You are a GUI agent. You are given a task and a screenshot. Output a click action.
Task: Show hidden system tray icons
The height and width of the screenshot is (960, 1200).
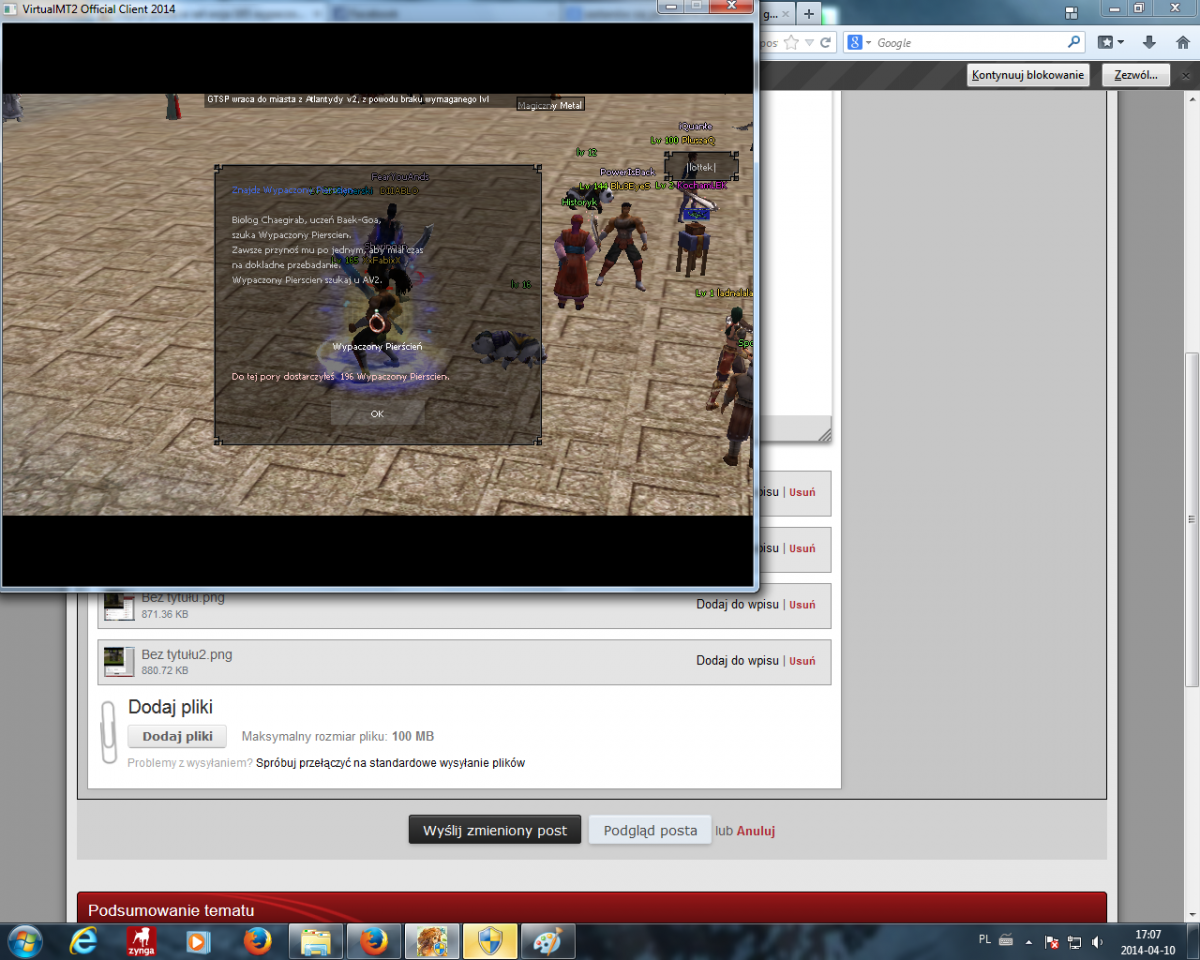pos(1029,942)
